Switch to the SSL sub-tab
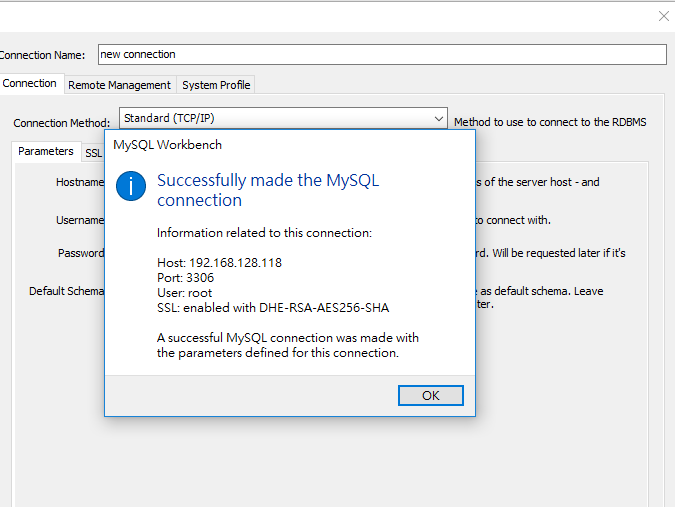Viewport: 675px width, 507px height. [x=93, y=153]
